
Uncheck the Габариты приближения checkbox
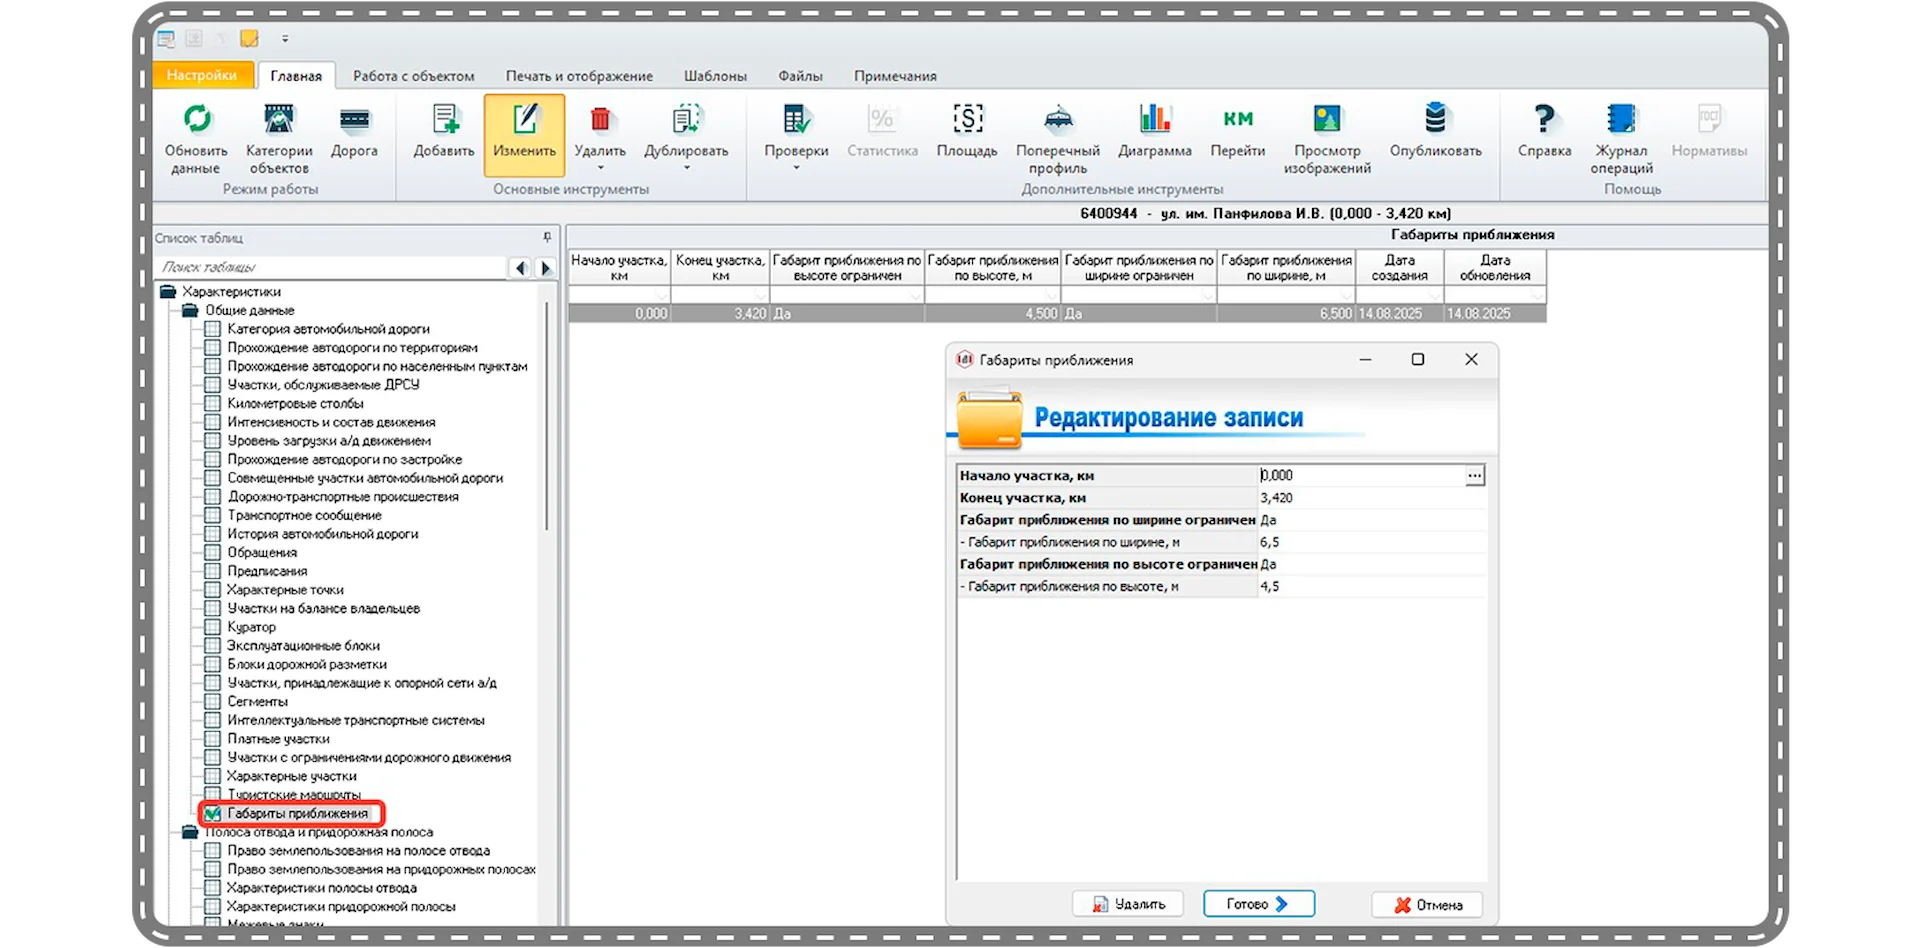[212, 814]
